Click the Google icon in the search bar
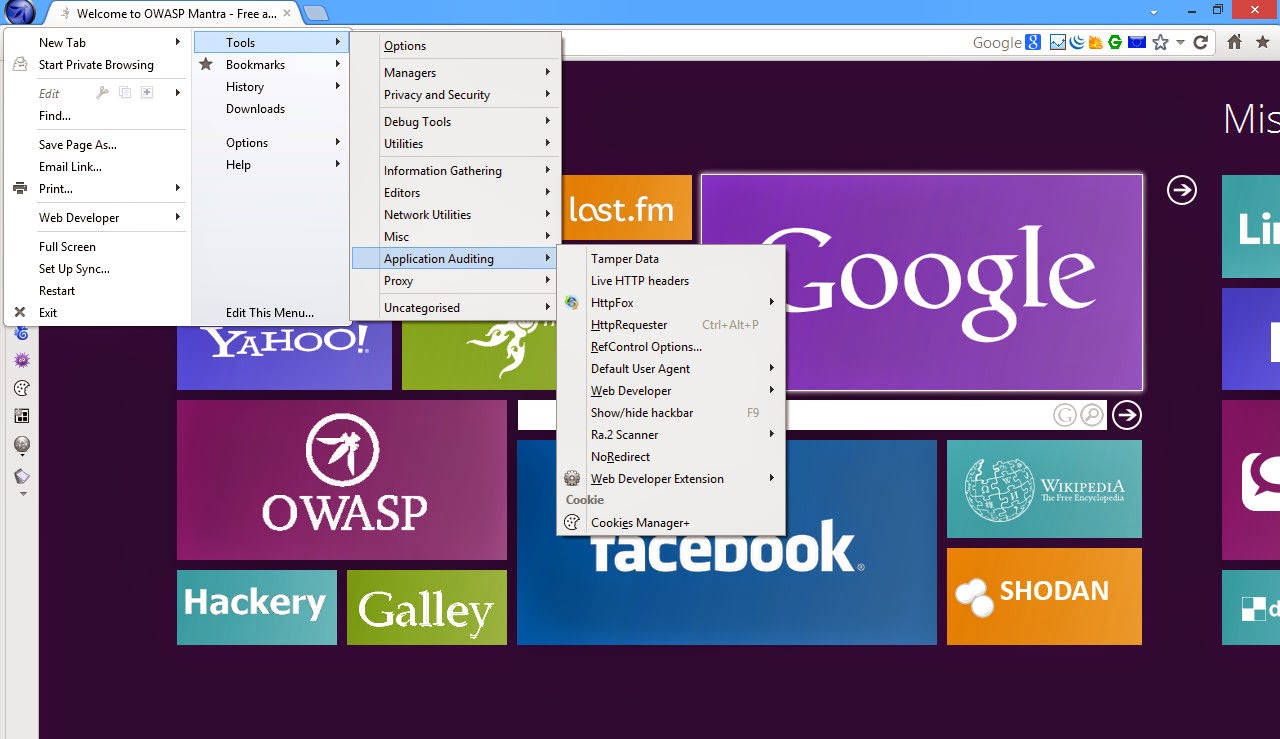This screenshot has height=739, width=1280. coord(1032,43)
